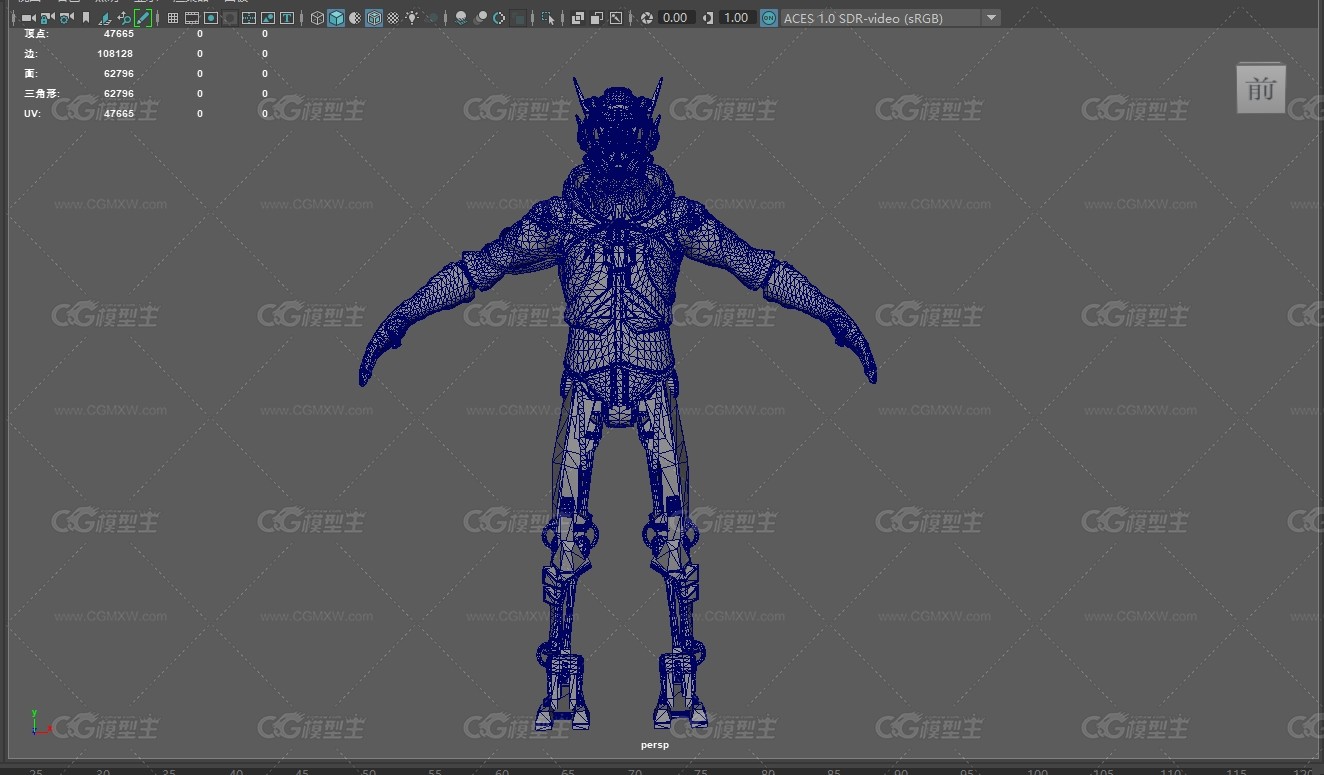Click the camera Bookmarks icon
Viewport: 1324px width, 775px height.
pyautogui.click(x=86, y=18)
